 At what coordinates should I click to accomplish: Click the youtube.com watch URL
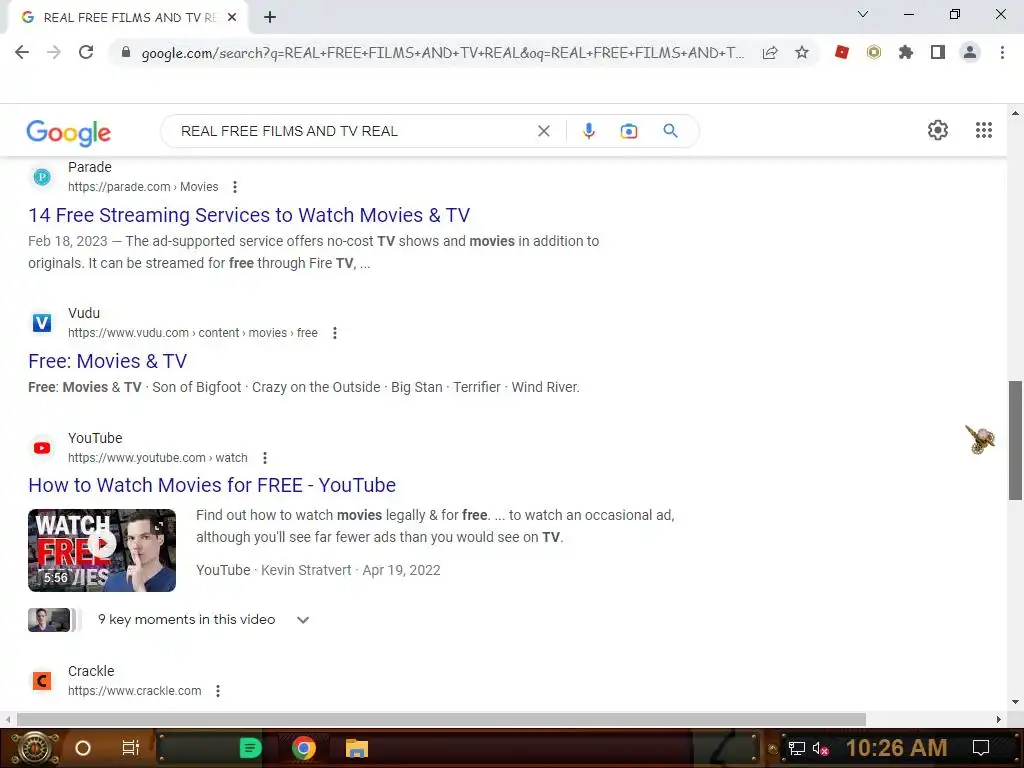(x=157, y=458)
